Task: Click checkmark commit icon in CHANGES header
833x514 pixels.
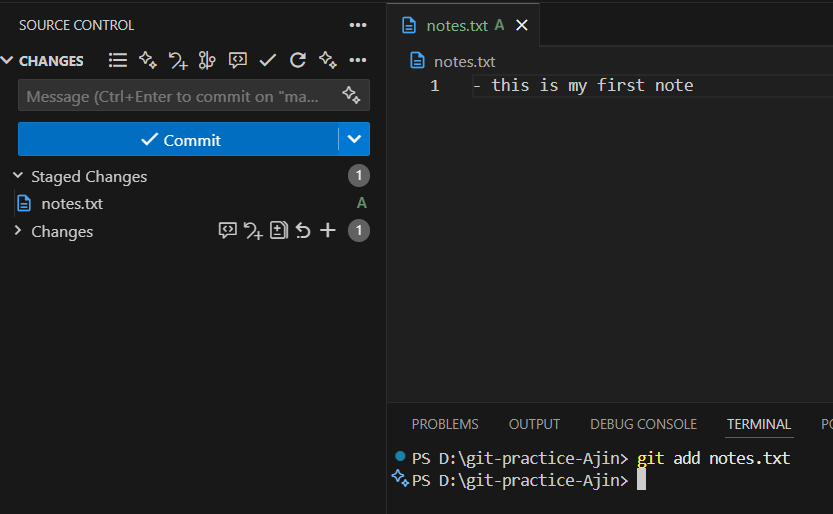Action: point(267,60)
